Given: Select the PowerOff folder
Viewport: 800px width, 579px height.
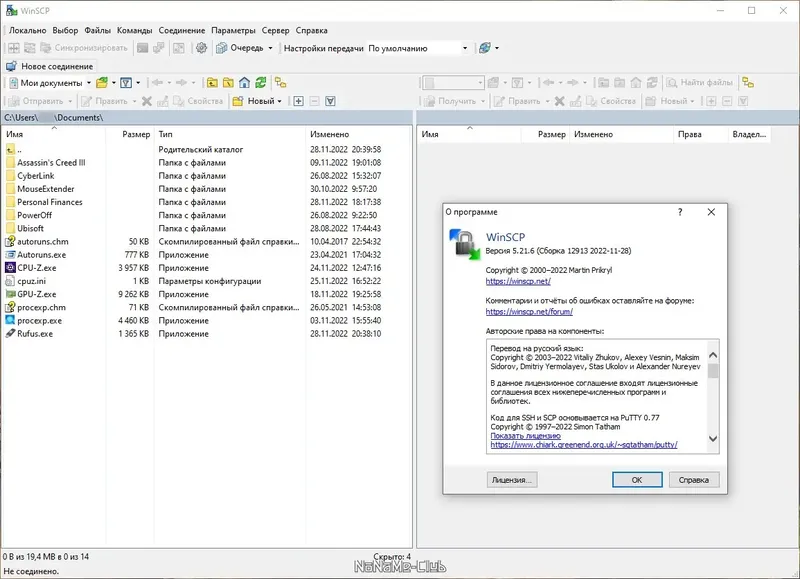Looking at the screenshot, I should coord(206,215).
